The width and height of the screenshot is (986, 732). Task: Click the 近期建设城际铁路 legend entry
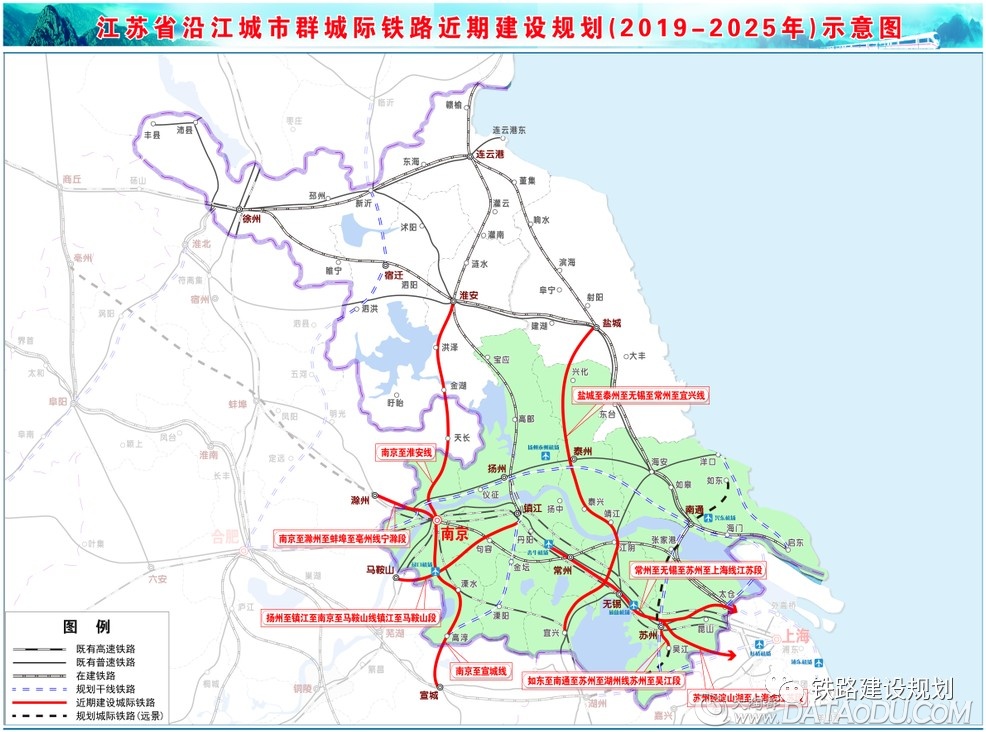click(84, 702)
